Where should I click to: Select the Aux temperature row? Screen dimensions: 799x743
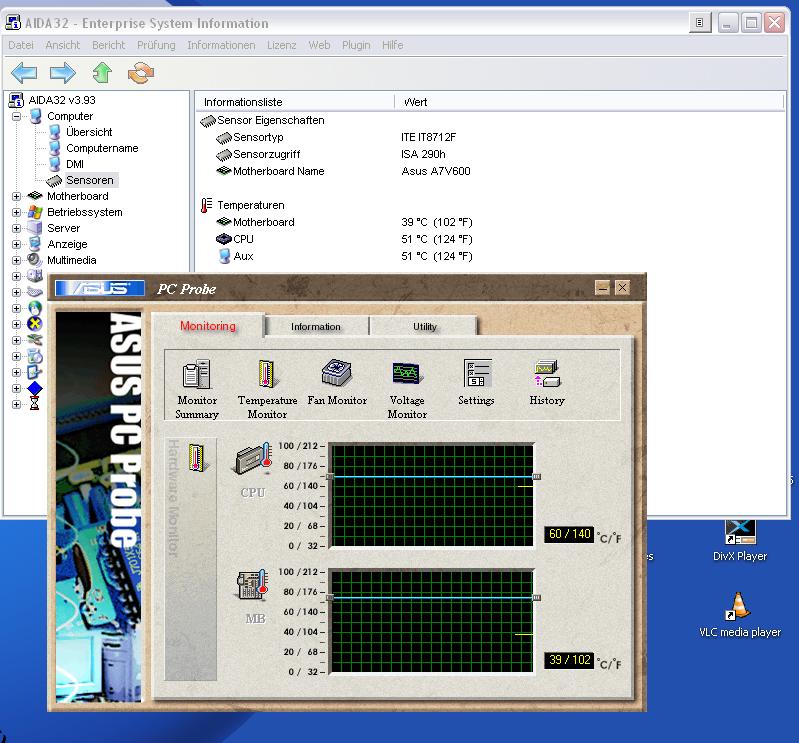point(345,256)
